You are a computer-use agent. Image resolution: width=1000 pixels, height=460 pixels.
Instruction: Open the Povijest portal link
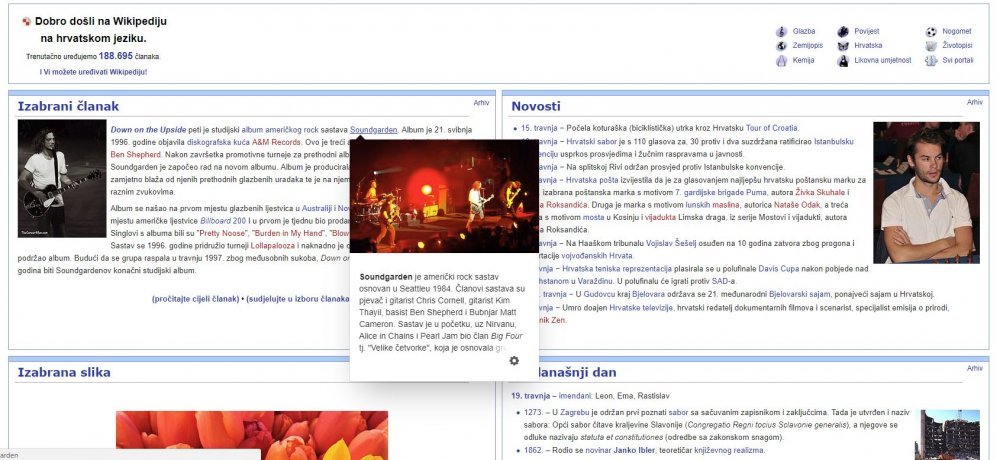click(867, 31)
